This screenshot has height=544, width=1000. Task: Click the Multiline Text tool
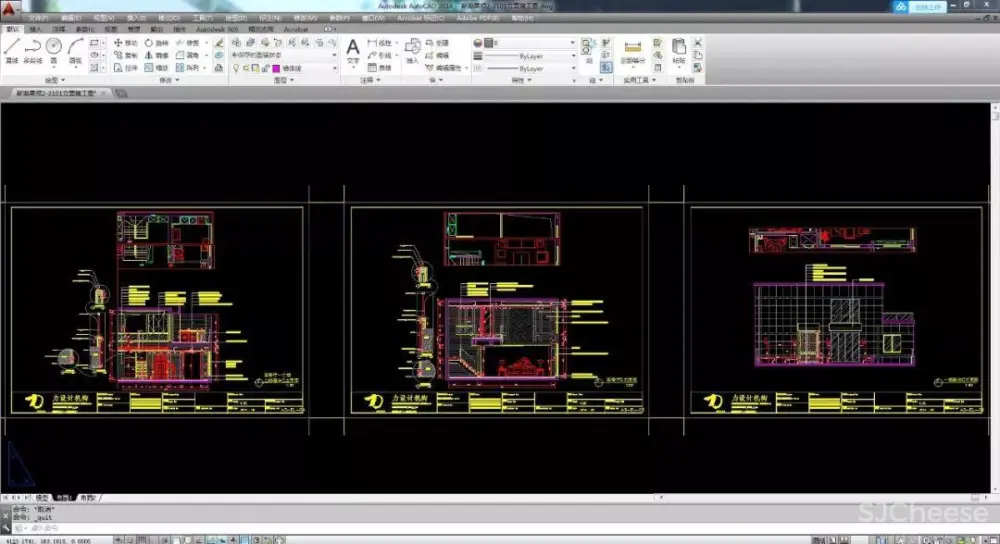pos(352,49)
